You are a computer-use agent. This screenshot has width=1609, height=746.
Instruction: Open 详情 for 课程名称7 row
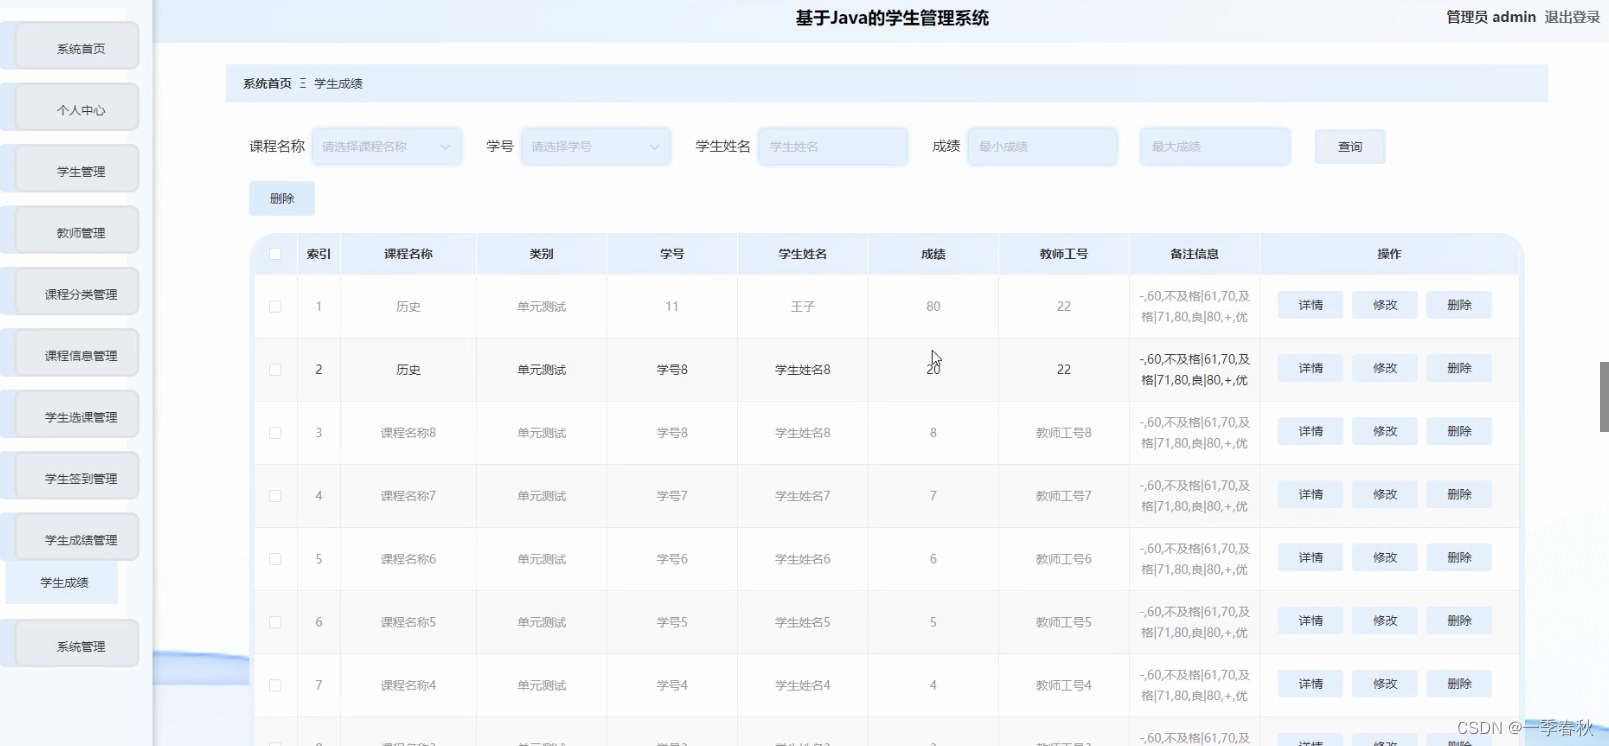tap(1310, 494)
